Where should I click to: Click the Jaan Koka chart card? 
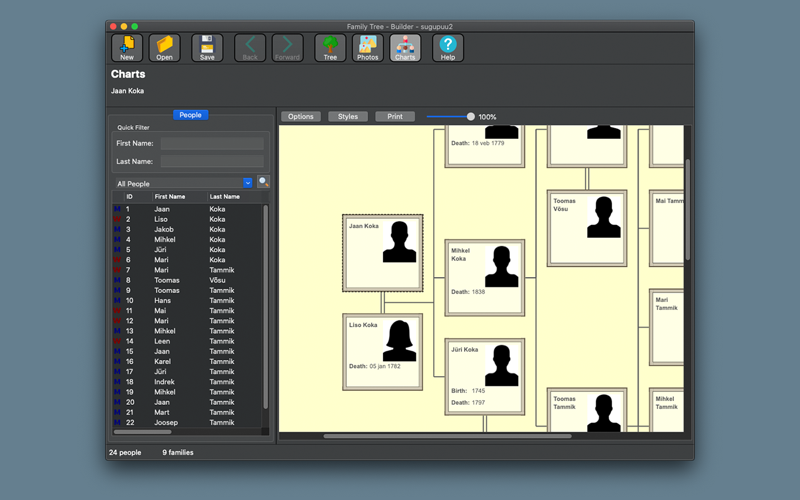[x=383, y=253]
